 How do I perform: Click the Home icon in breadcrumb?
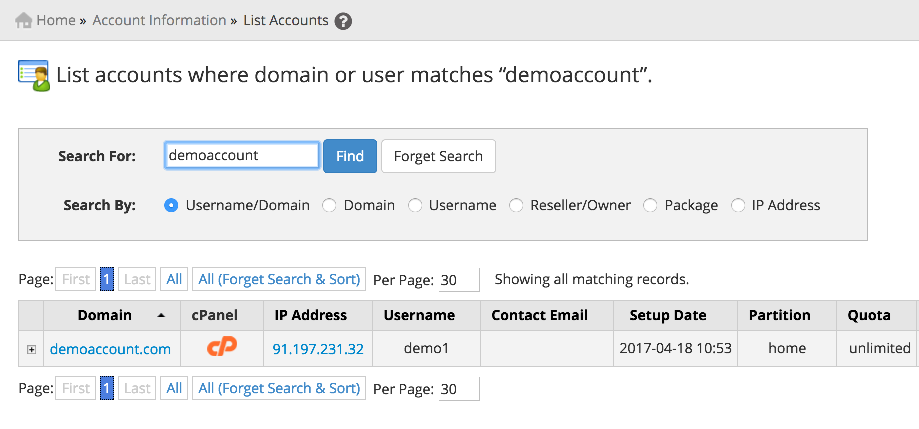(x=24, y=20)
